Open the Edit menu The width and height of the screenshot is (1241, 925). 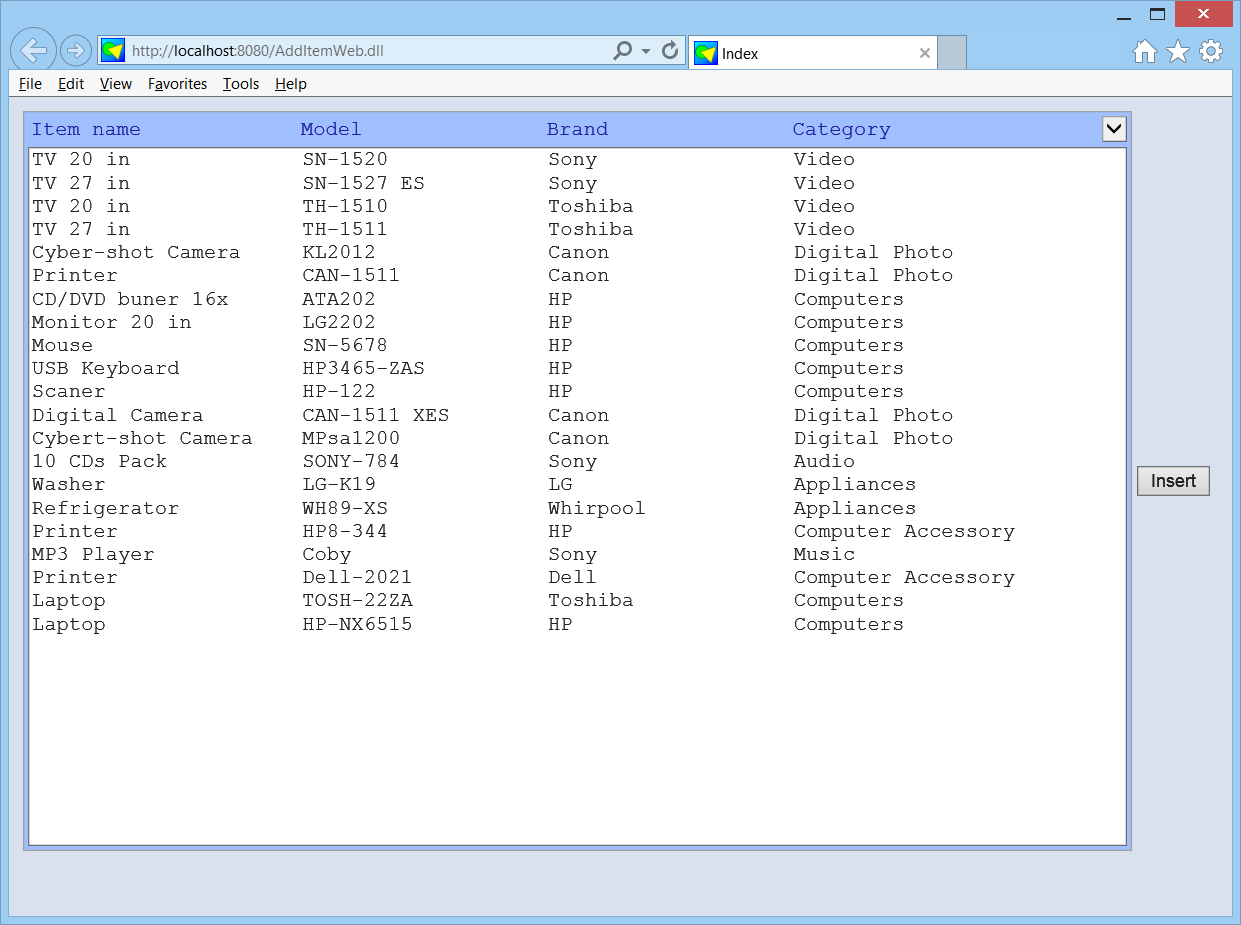pos(71,84)
